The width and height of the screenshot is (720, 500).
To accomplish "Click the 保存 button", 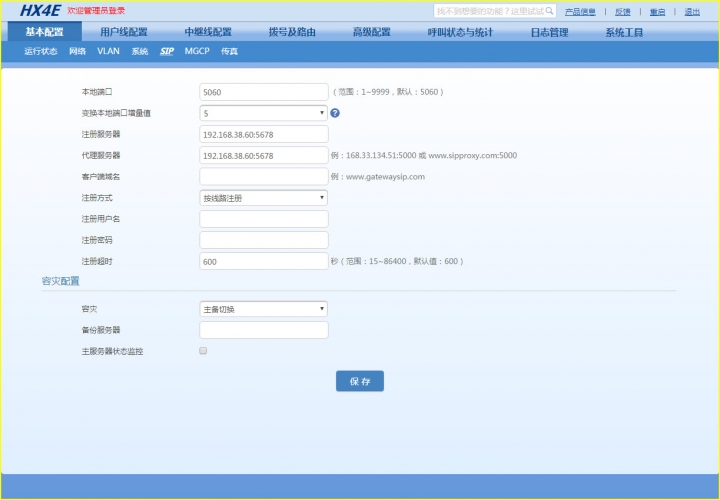I will point(360,381).
